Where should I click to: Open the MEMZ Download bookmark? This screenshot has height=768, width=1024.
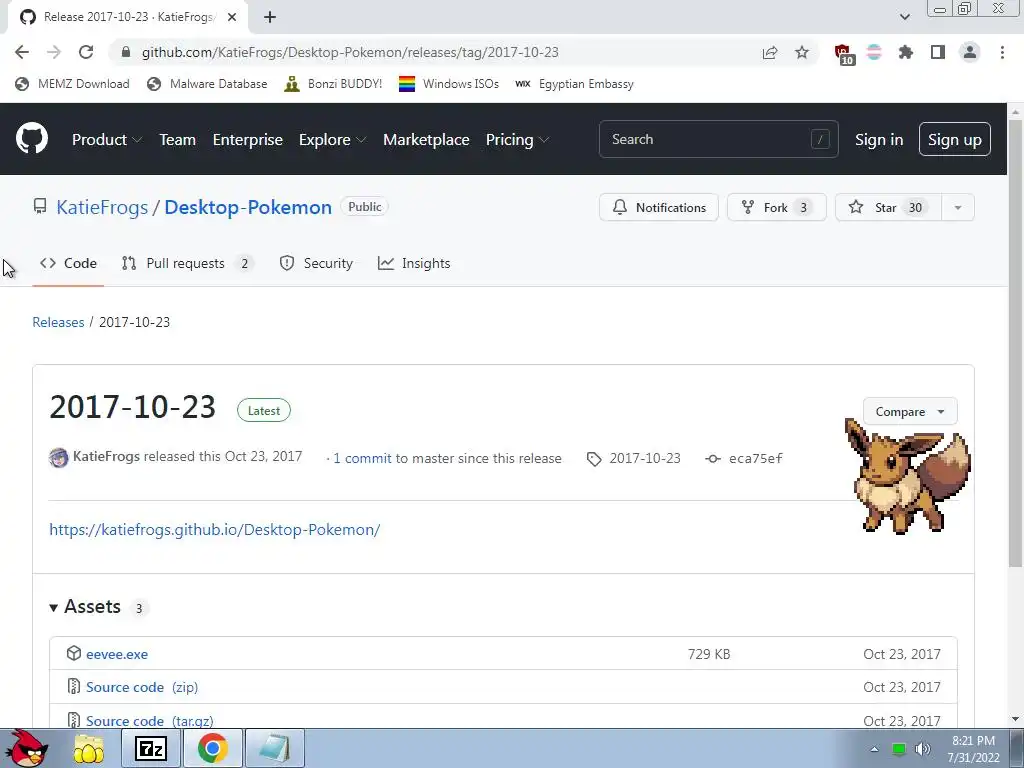(72, 84)
